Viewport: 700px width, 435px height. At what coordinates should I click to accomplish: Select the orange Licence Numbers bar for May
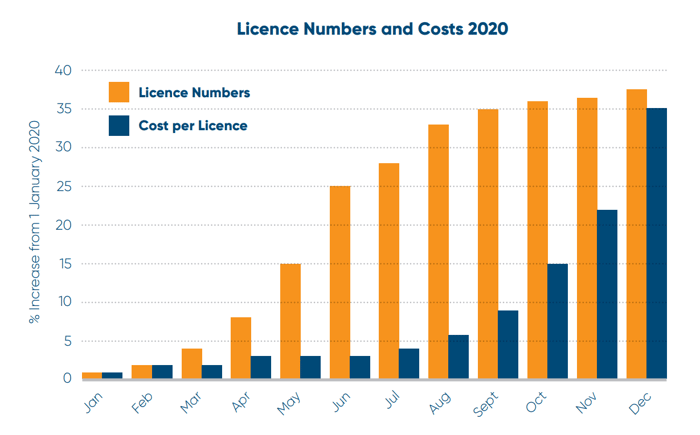[291, 321]
